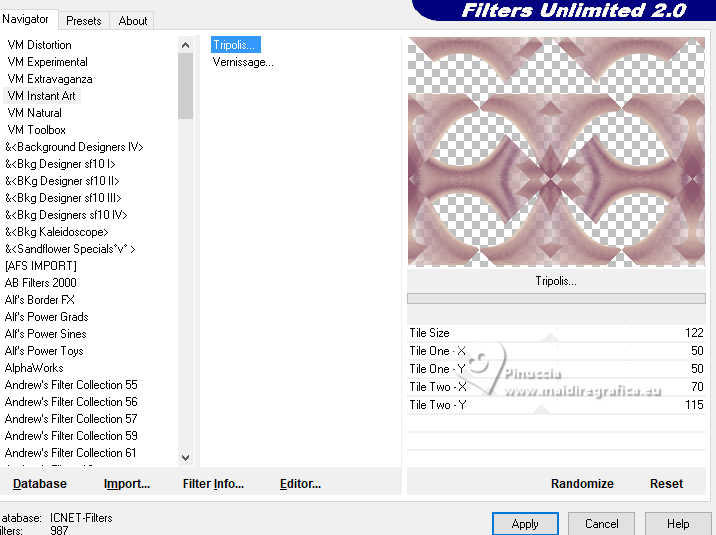The height and width of the screenshot is (535, 716).
Task: Select &<Bkg Designer sf10 I> category
Action: pos(60,164)
